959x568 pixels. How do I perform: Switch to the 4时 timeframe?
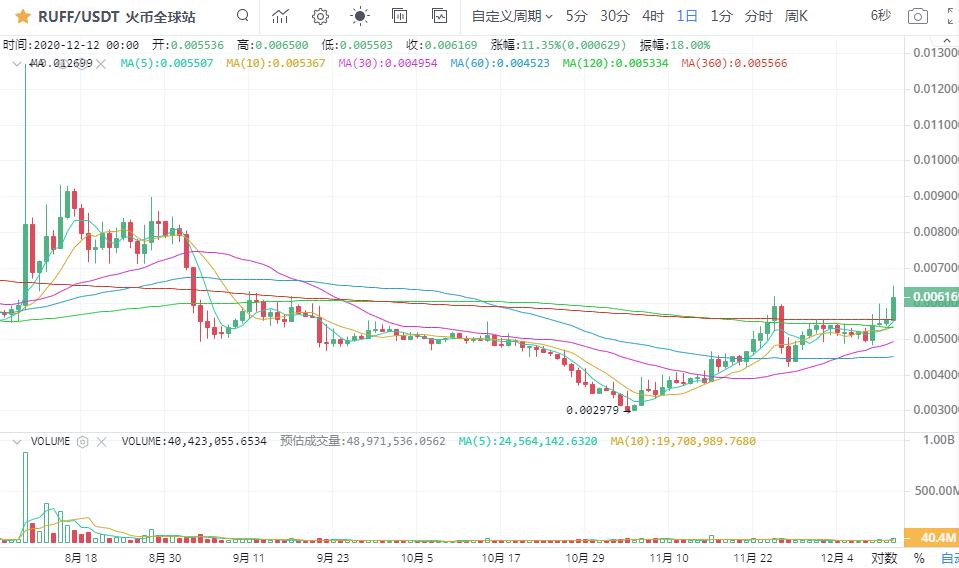(652, 16)
